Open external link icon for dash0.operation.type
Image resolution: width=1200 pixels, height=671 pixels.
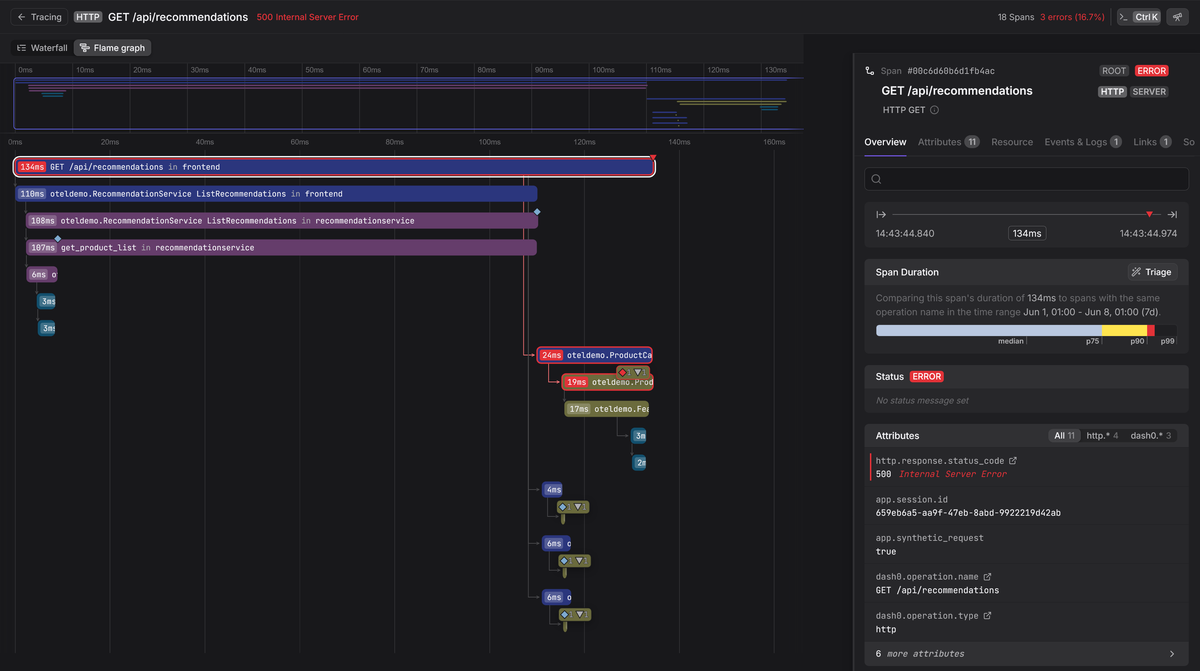pos(987,616)
